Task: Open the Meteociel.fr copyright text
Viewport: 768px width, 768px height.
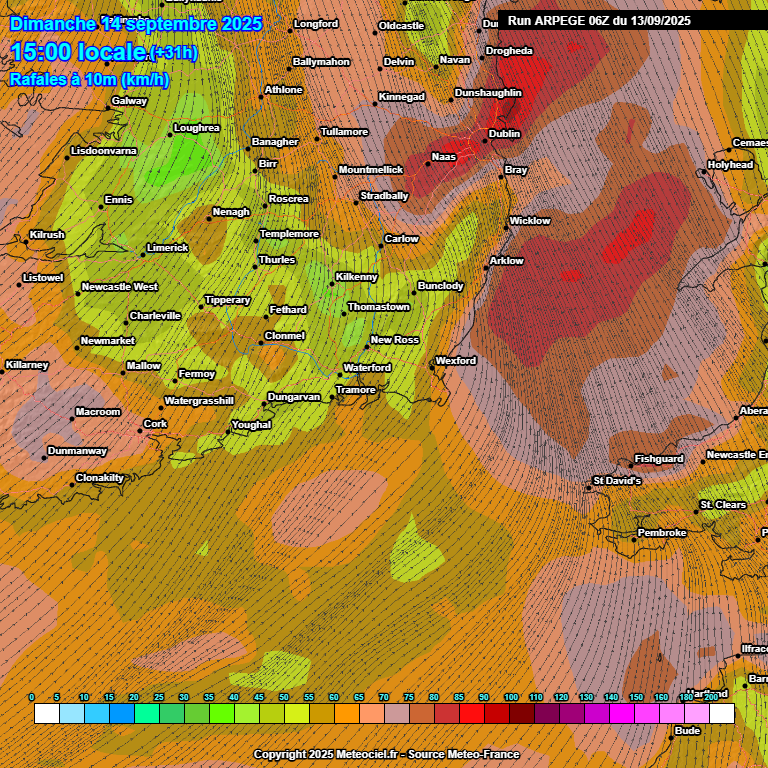Action: pyautogui.click(x=384, y=754)
